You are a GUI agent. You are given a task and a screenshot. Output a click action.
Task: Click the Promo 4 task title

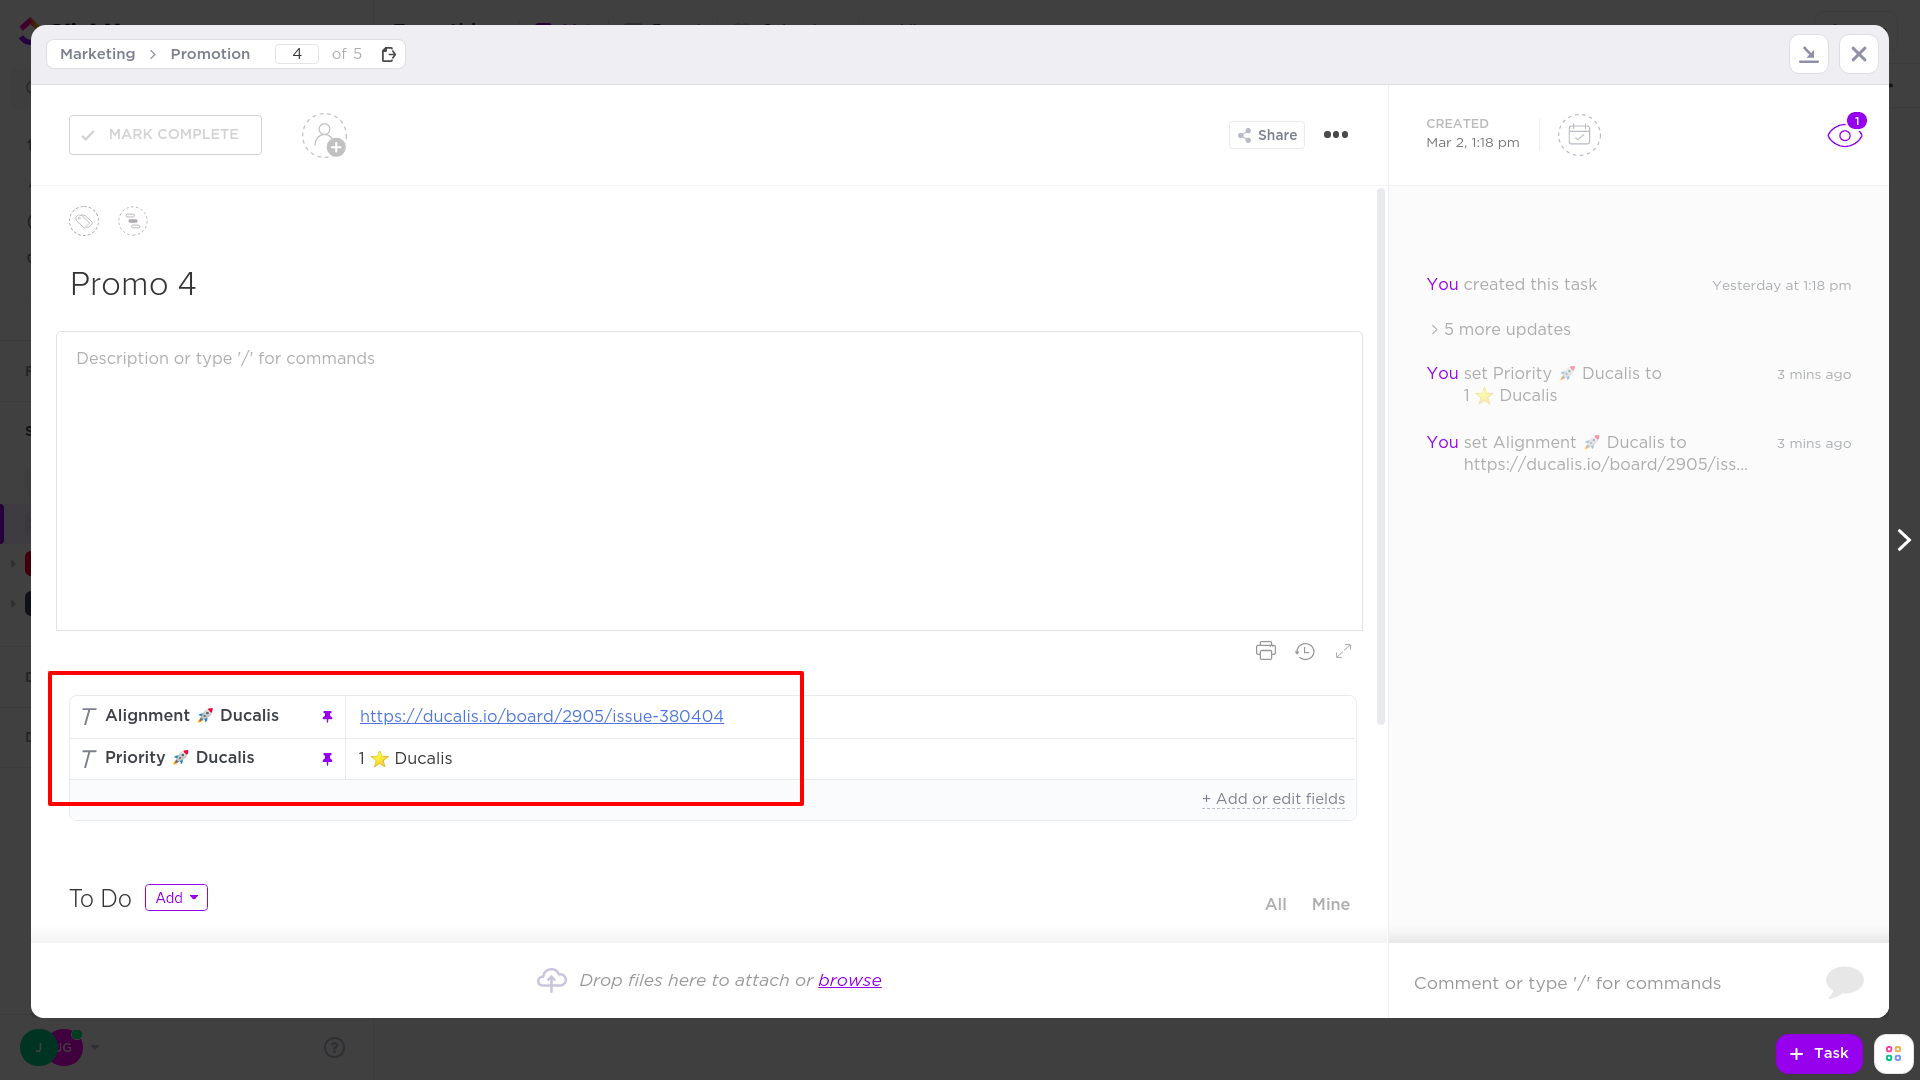pos(133,284)
